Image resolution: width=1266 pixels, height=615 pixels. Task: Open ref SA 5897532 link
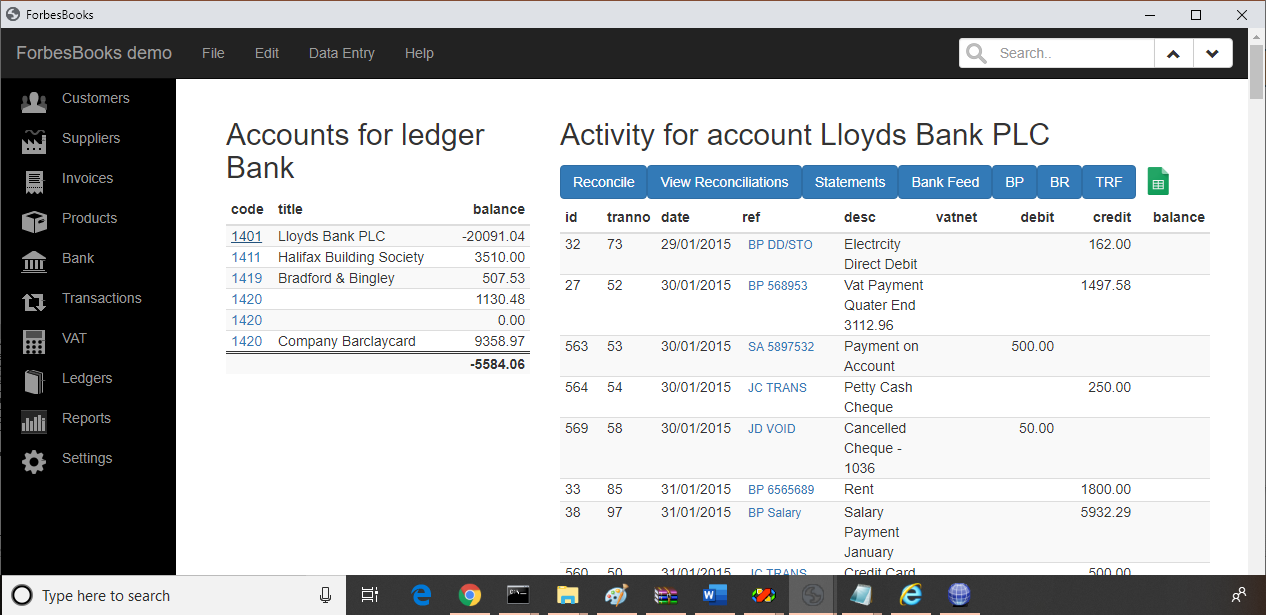[781, 347]
